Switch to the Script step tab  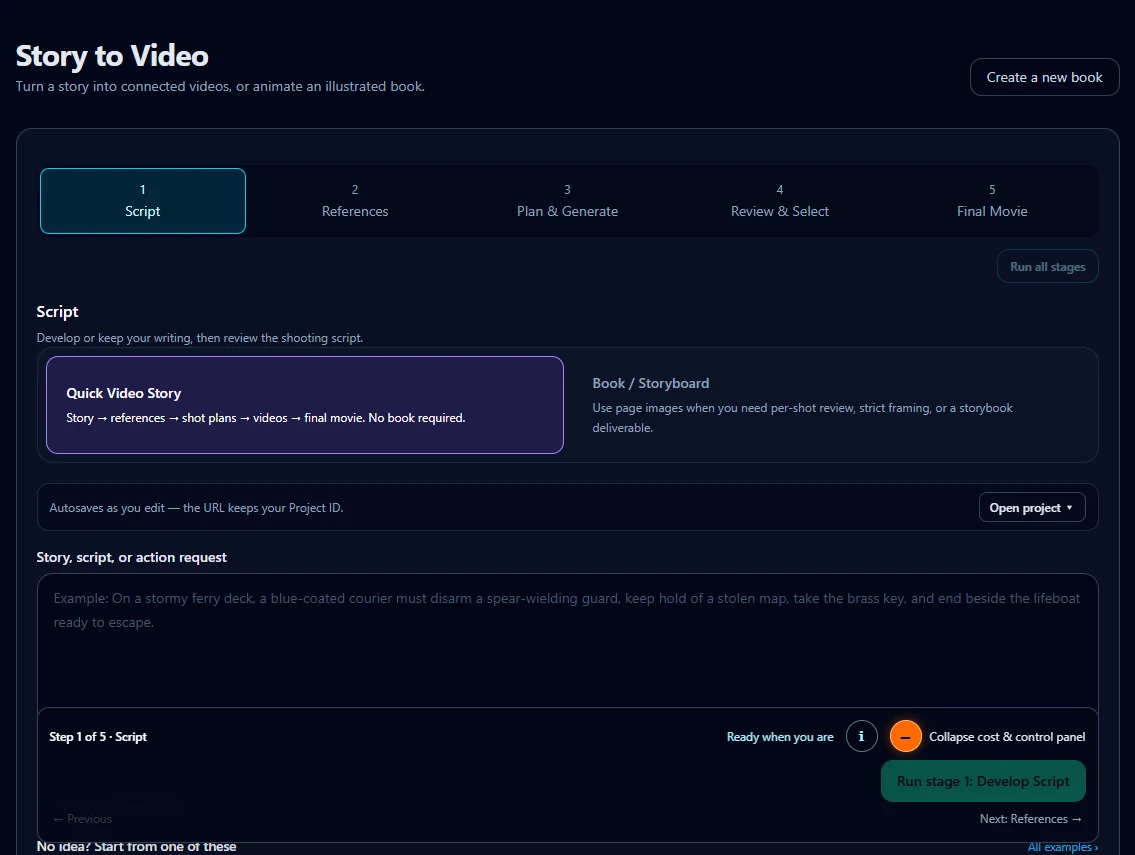tap(143, 201)
